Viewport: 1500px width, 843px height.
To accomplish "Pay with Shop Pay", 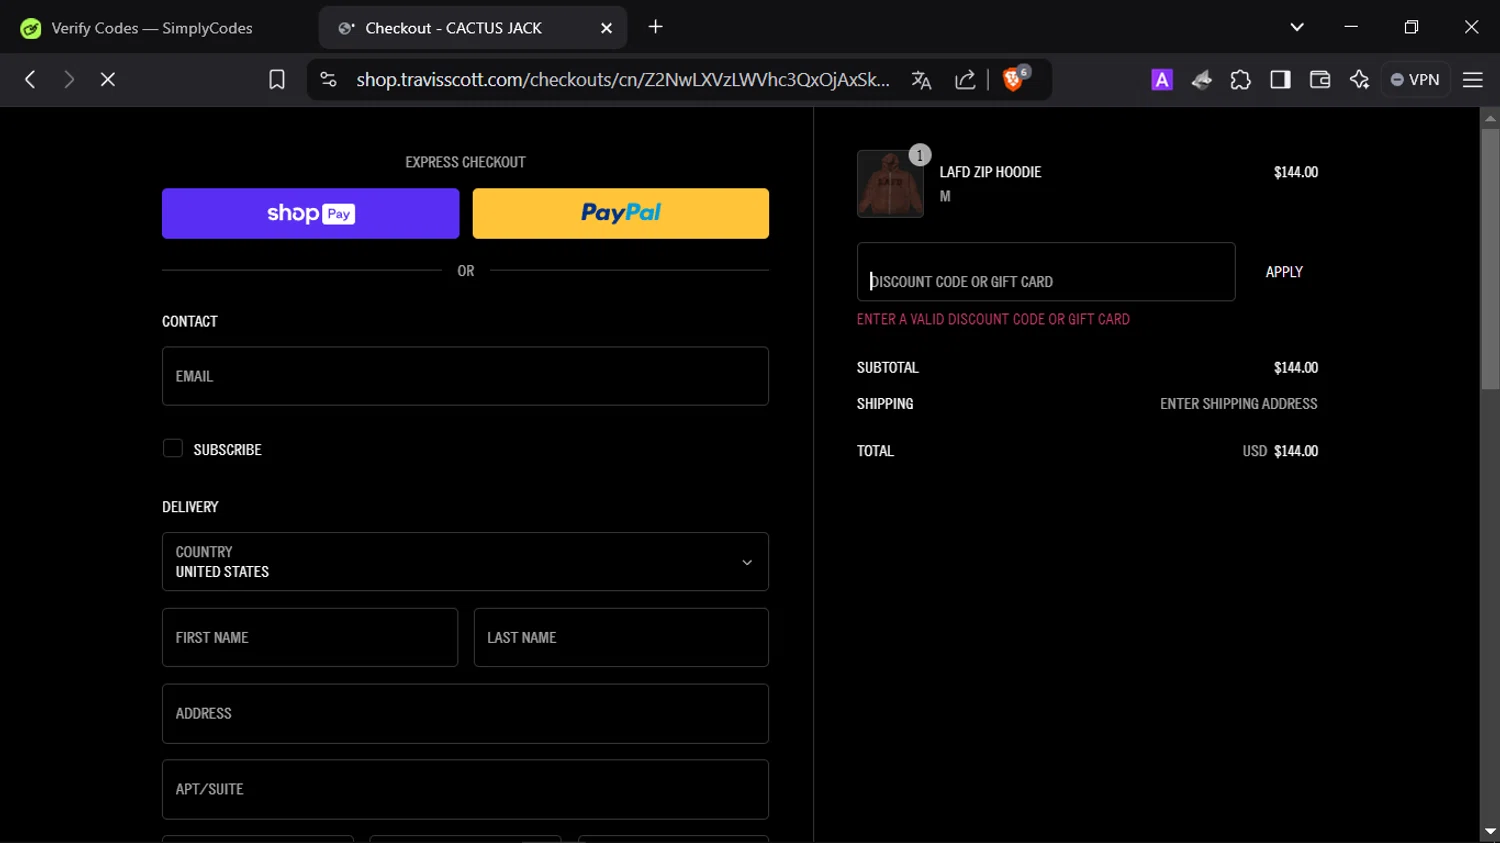I will 310,213.
